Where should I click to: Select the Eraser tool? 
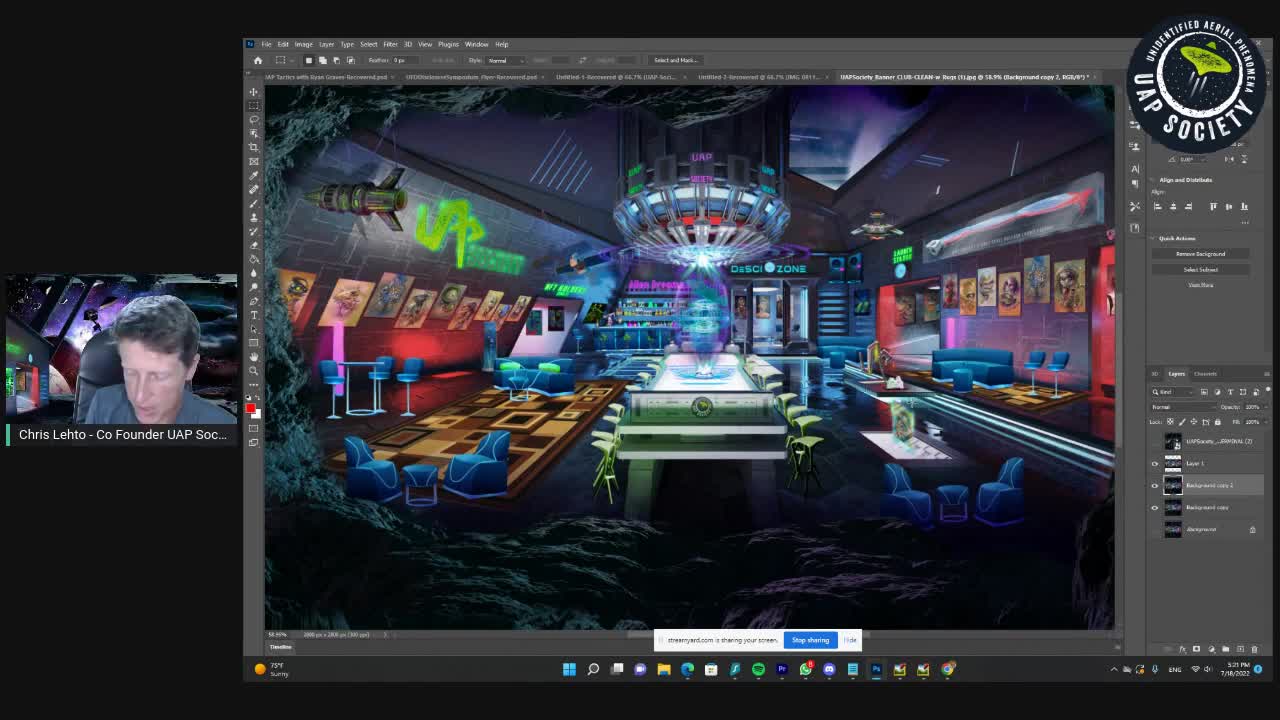254,246
